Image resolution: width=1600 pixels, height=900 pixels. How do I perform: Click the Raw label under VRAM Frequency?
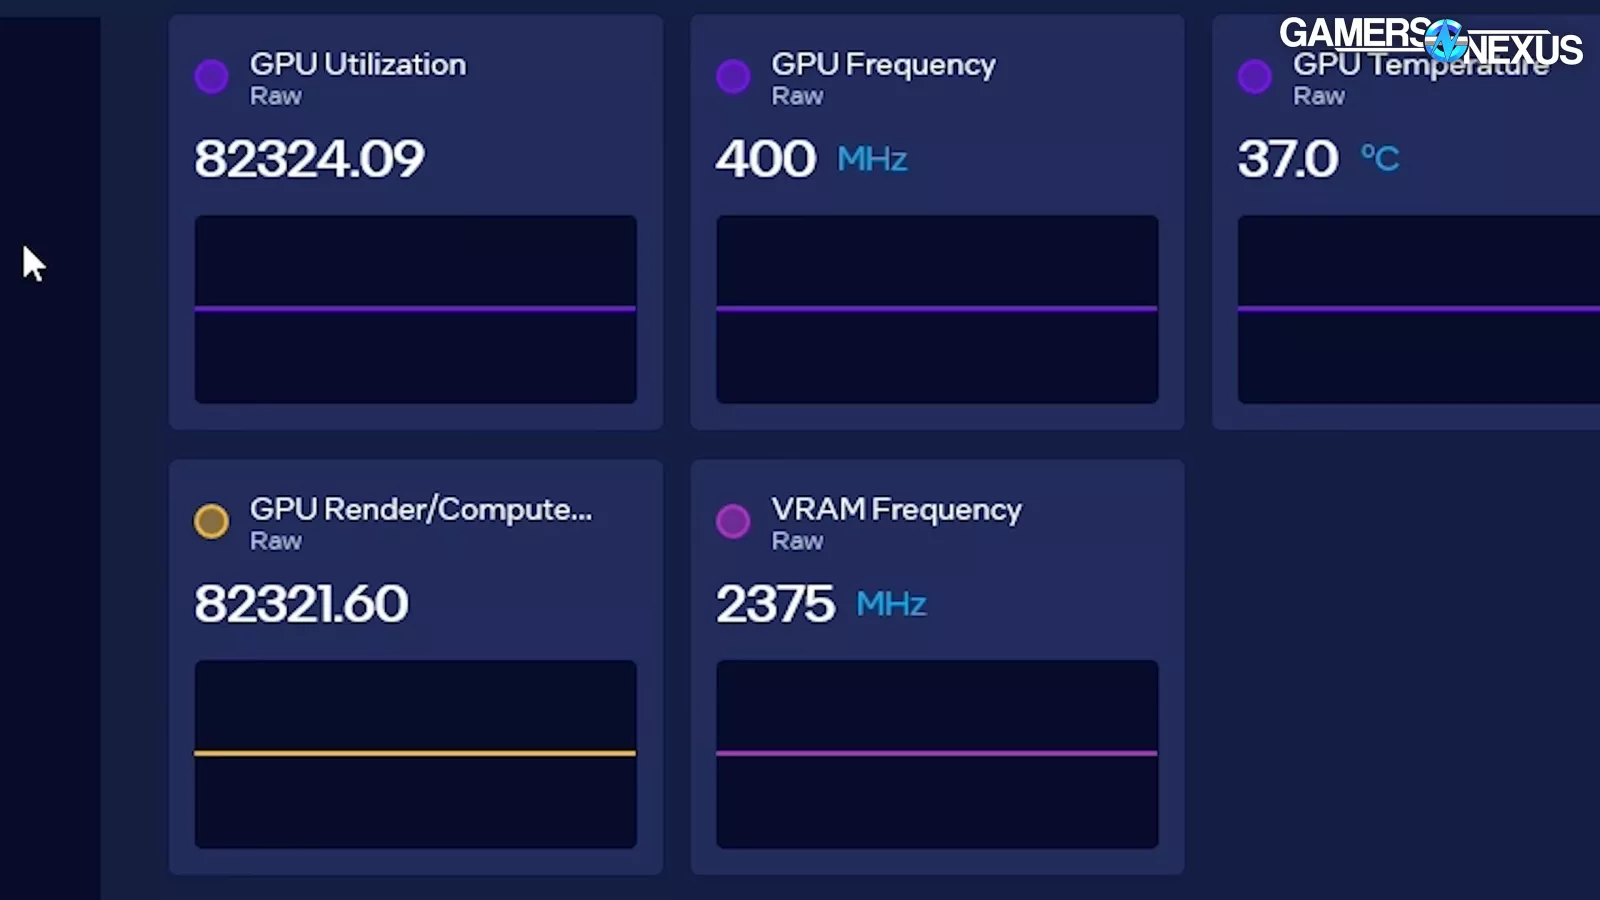(797, 541)
